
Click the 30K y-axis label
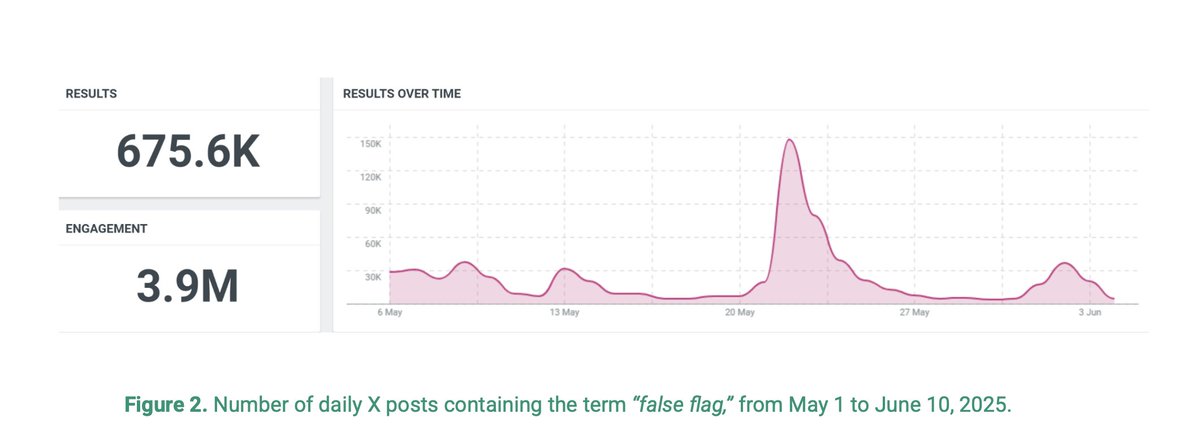point(372,276)
